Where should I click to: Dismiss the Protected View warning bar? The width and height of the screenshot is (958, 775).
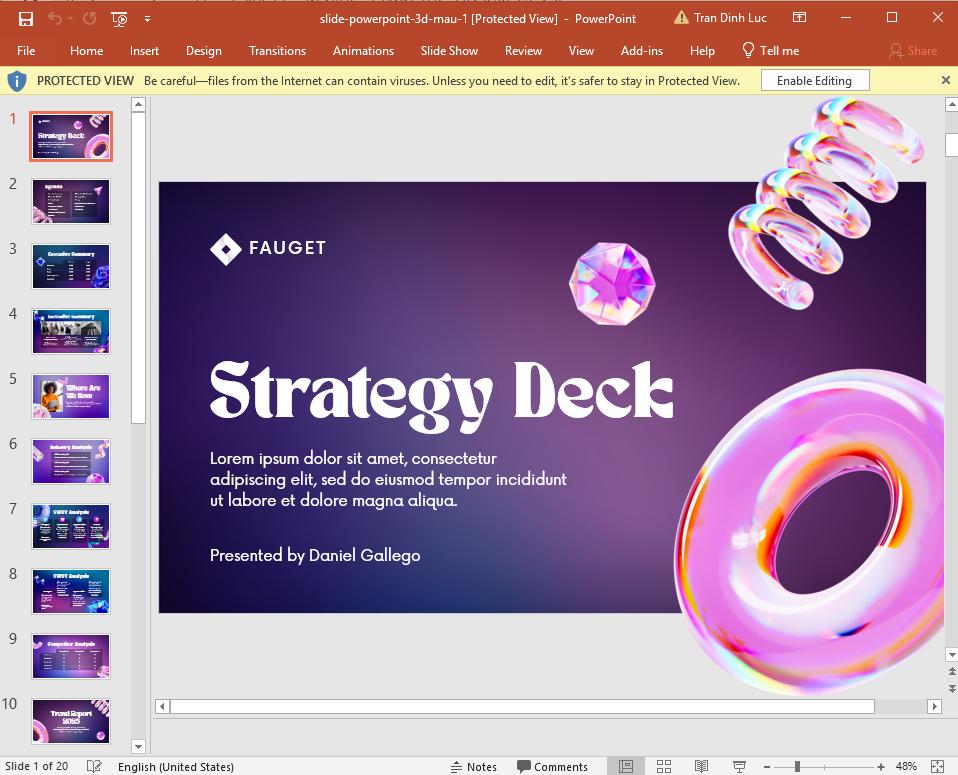click(x=945, y=80)
